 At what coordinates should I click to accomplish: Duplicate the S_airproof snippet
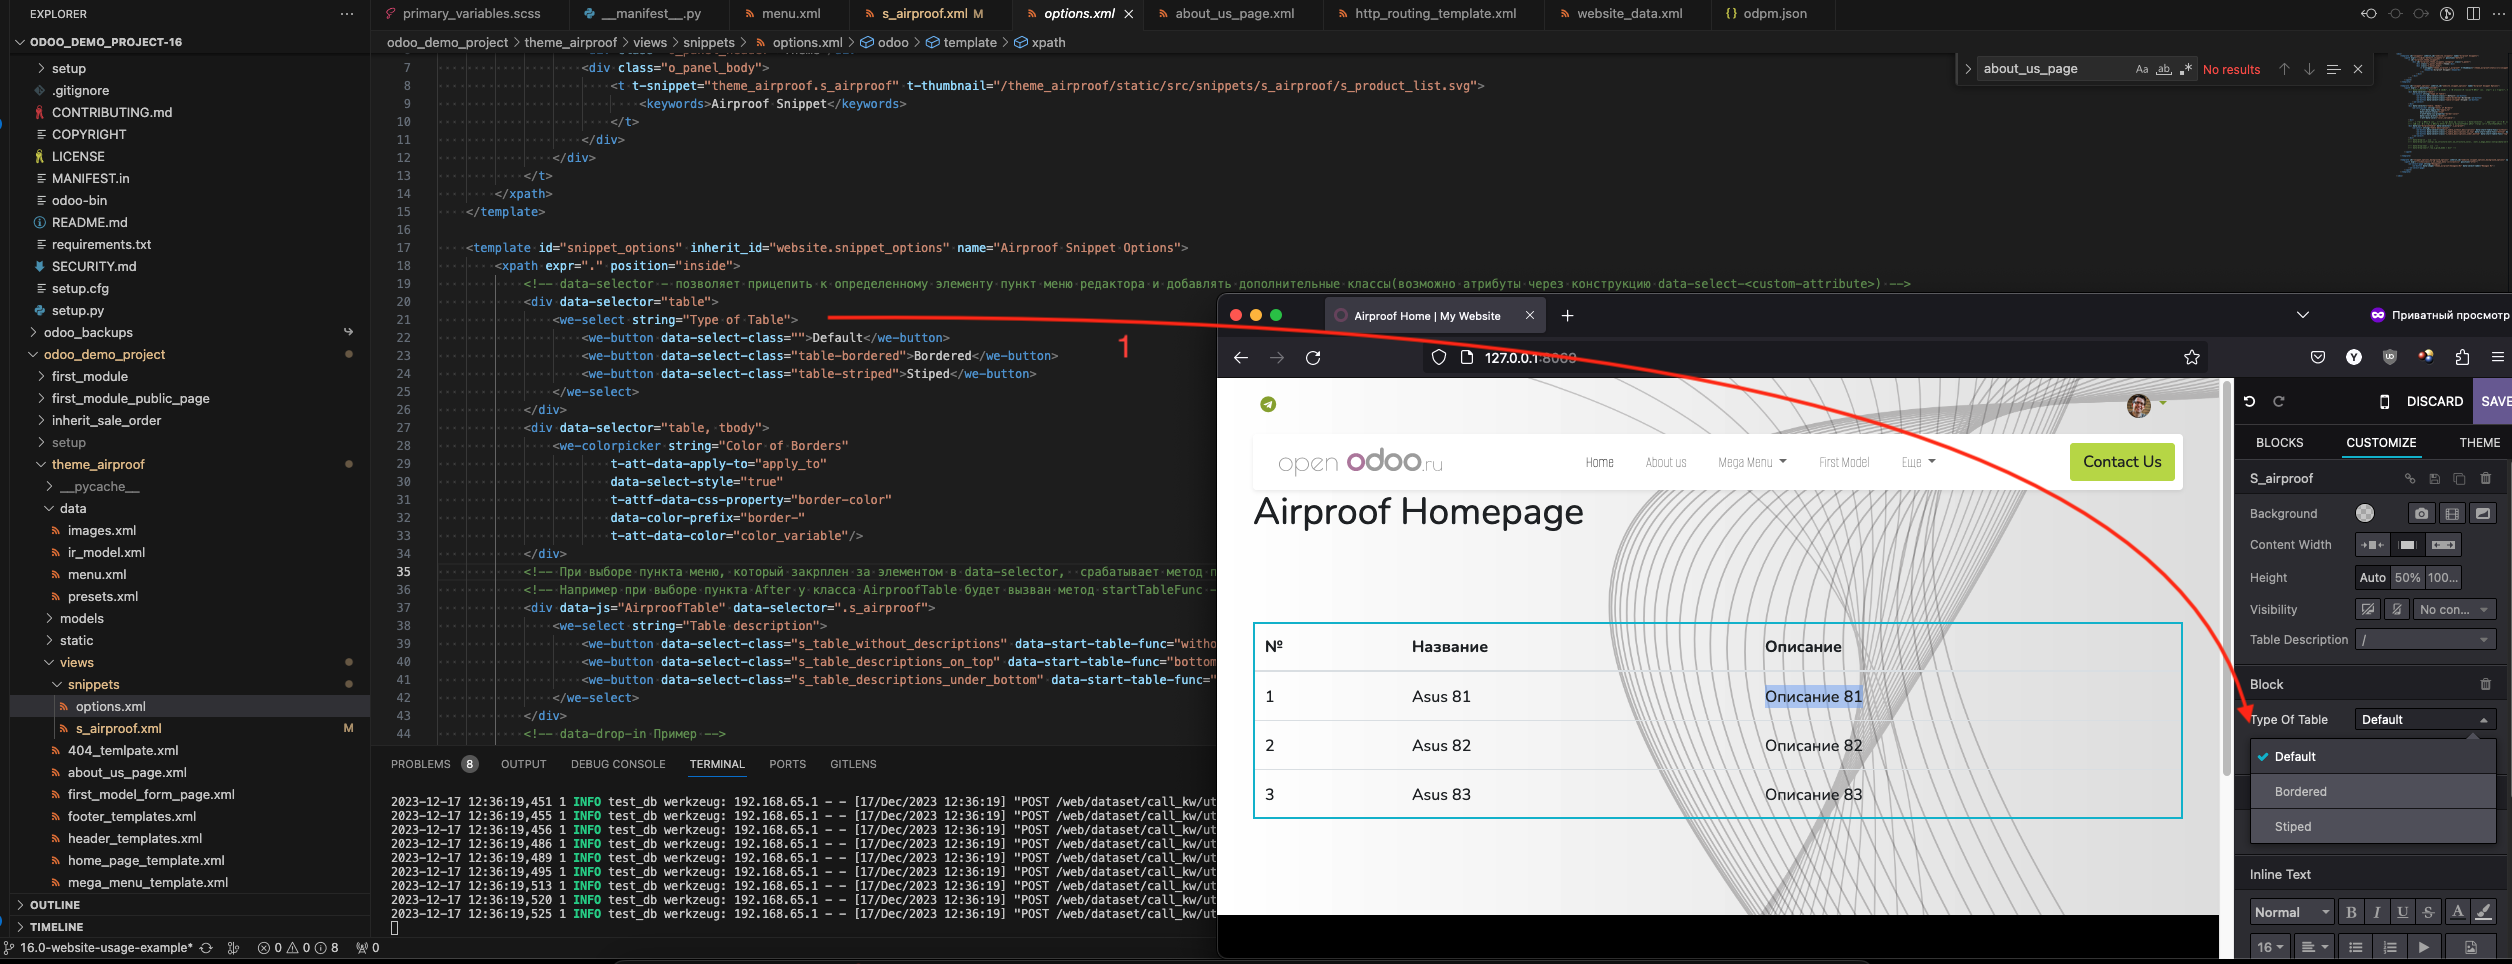point(2459,478)
